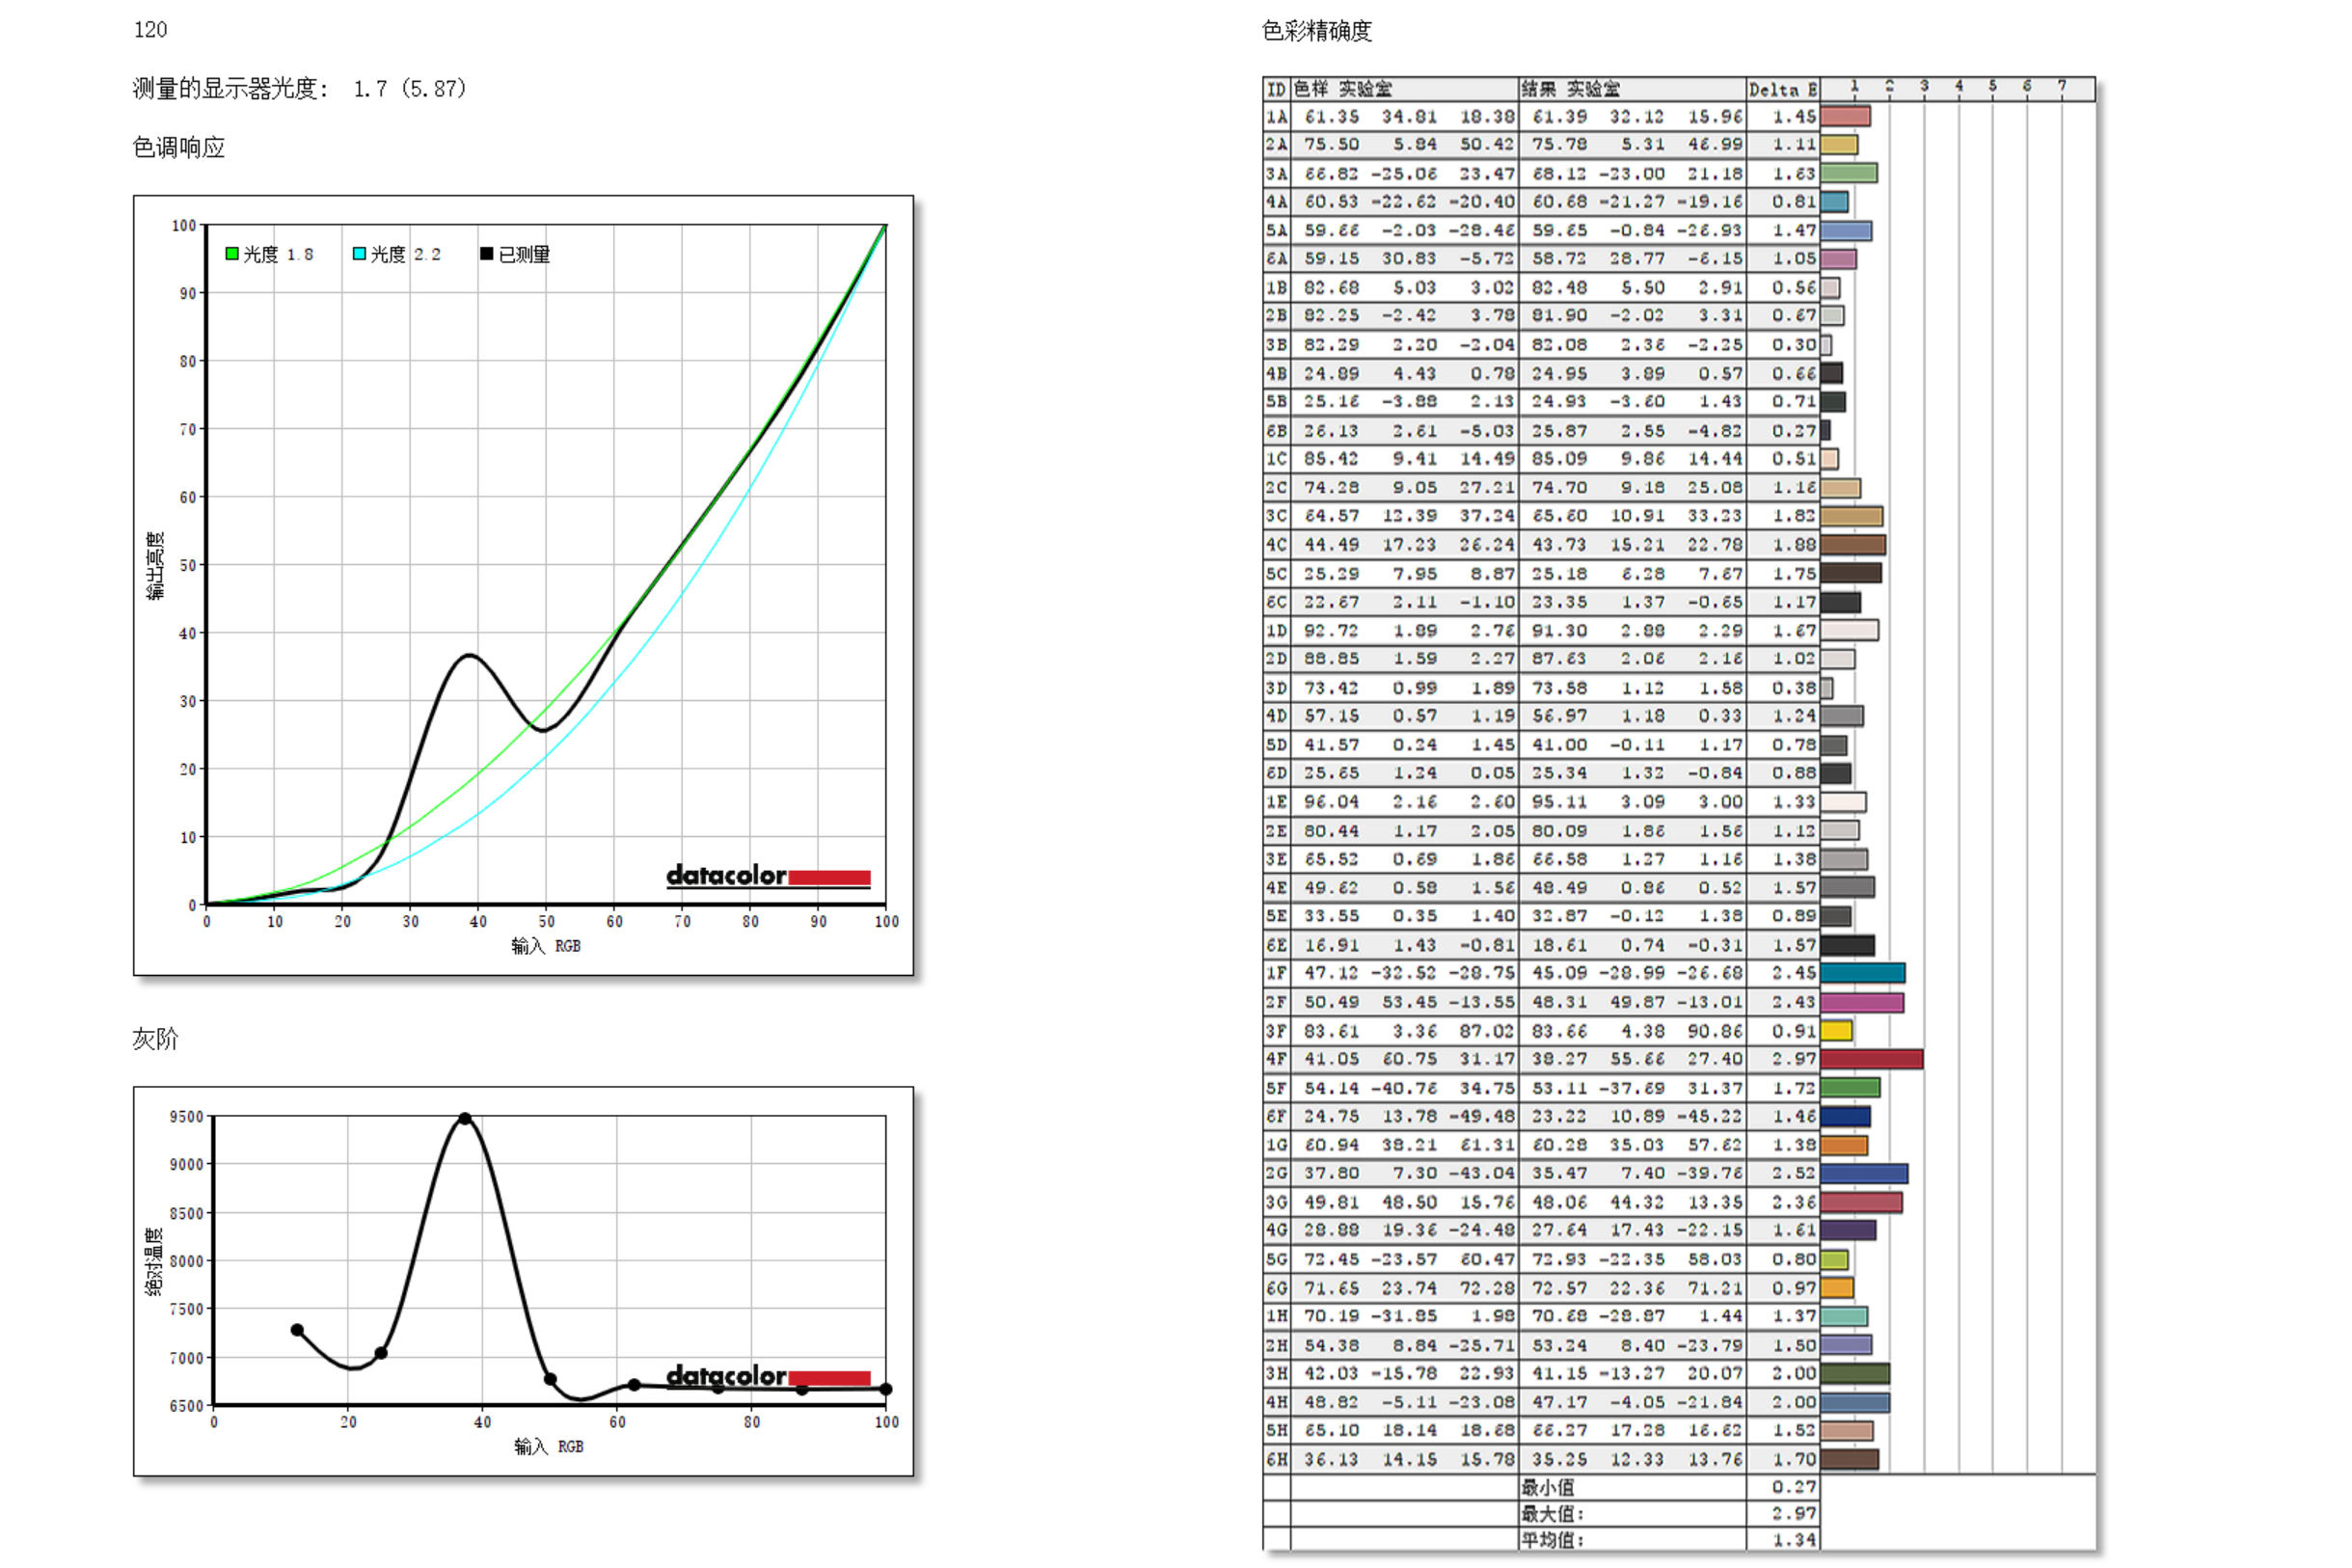Click cyan legend square for 光度 2.2
Viewport: 2352px width, 1568px height.
(x=359, y=254)
